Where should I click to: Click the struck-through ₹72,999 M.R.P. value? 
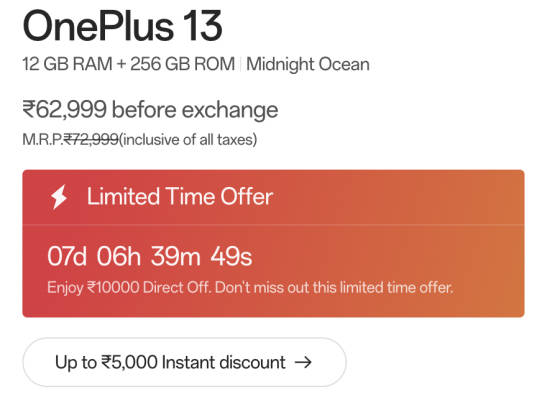point(91,139)
